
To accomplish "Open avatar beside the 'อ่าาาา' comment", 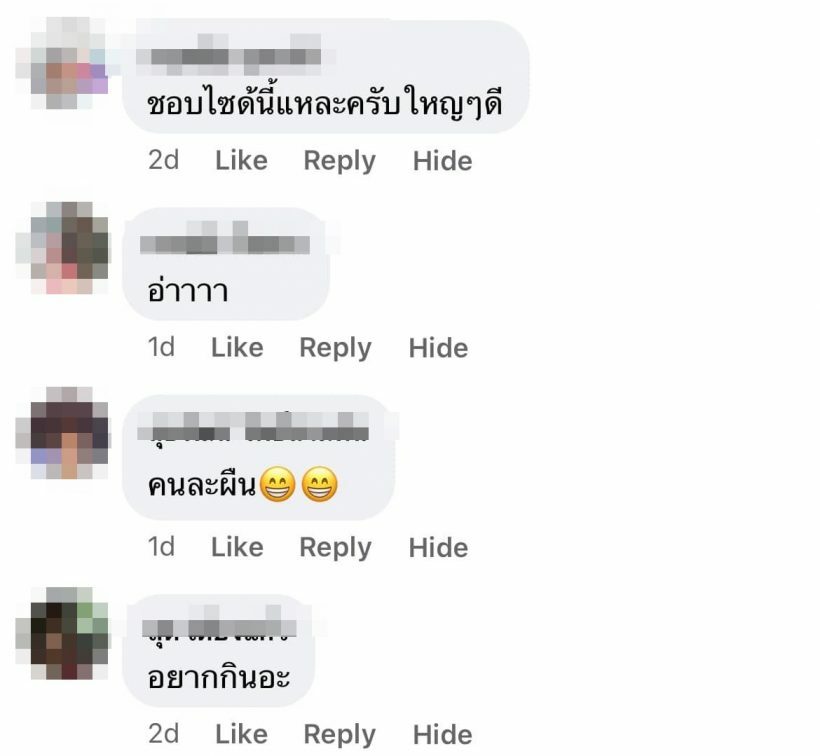I will (62, 248).
